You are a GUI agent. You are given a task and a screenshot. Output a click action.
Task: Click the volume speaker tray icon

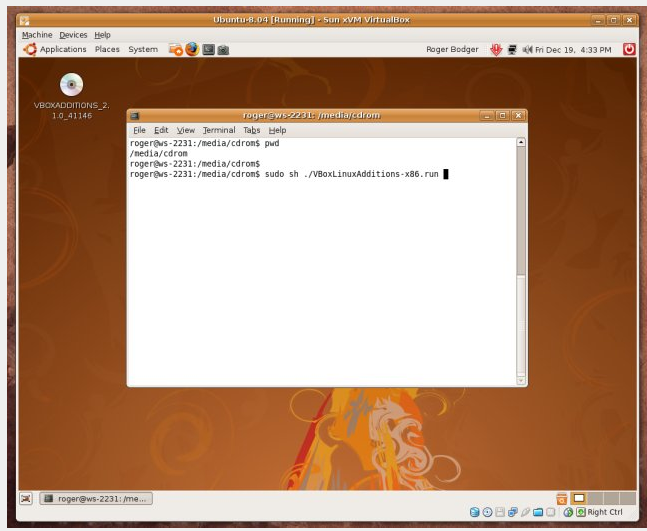pos(527,50)
